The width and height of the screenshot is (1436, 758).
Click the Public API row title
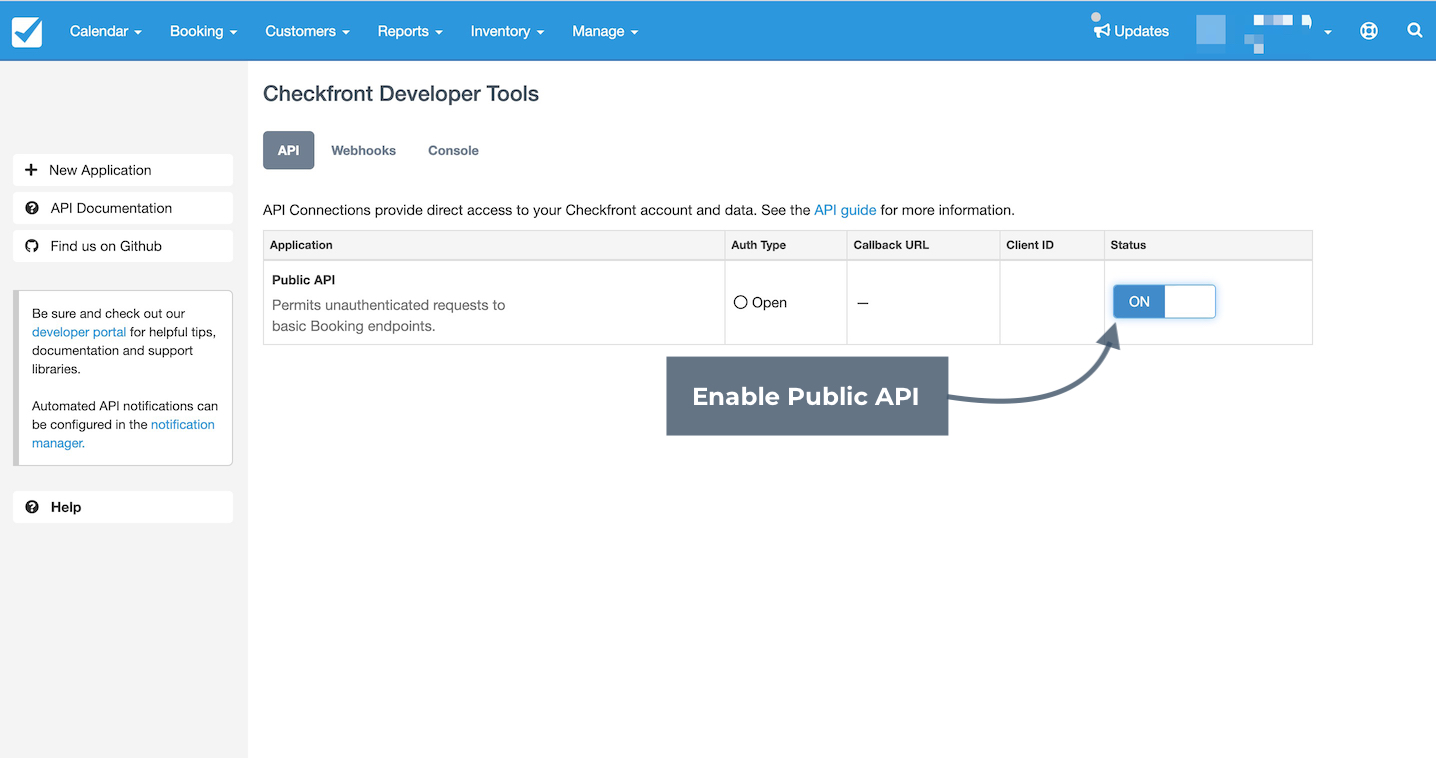coord(304,280)
